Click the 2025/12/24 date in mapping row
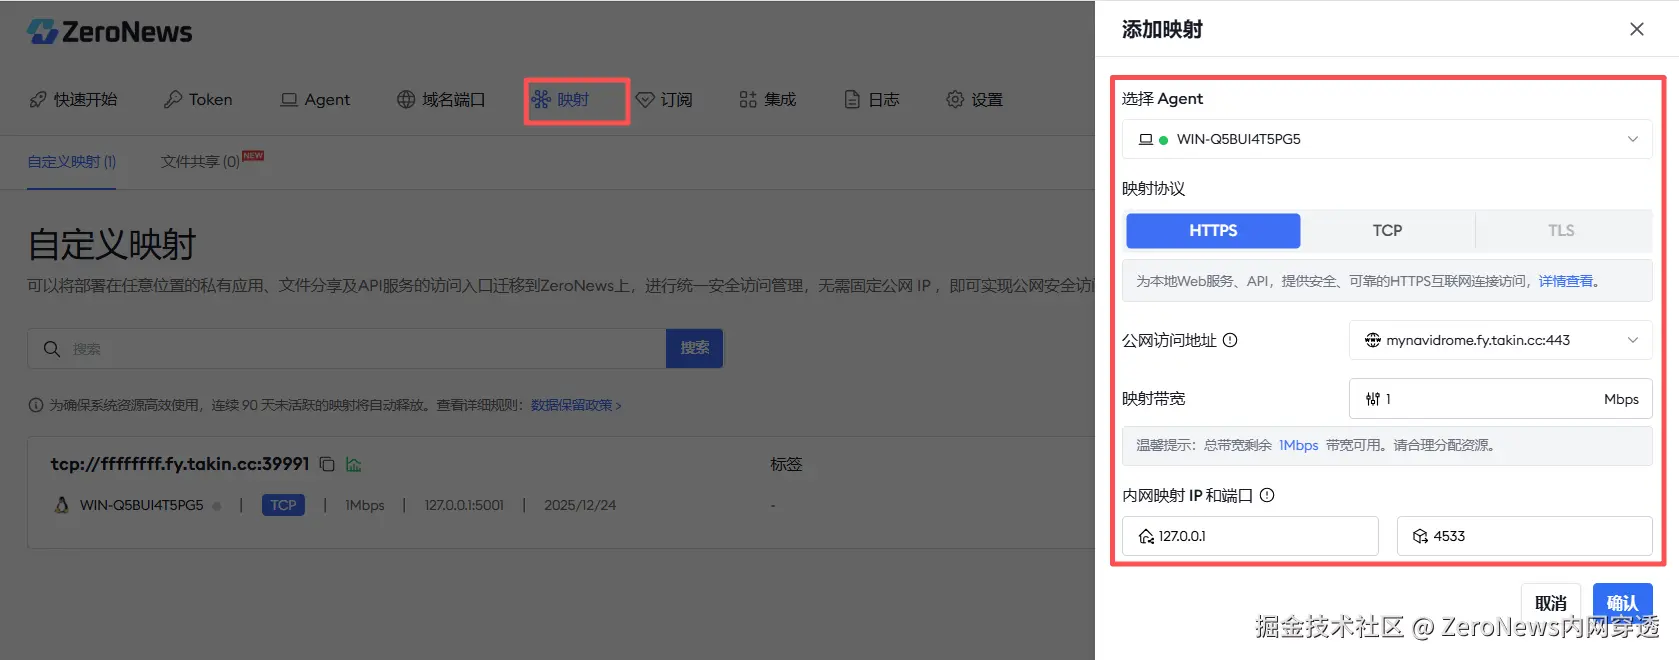Screen dimensions: 1679x660 point(580,505)
